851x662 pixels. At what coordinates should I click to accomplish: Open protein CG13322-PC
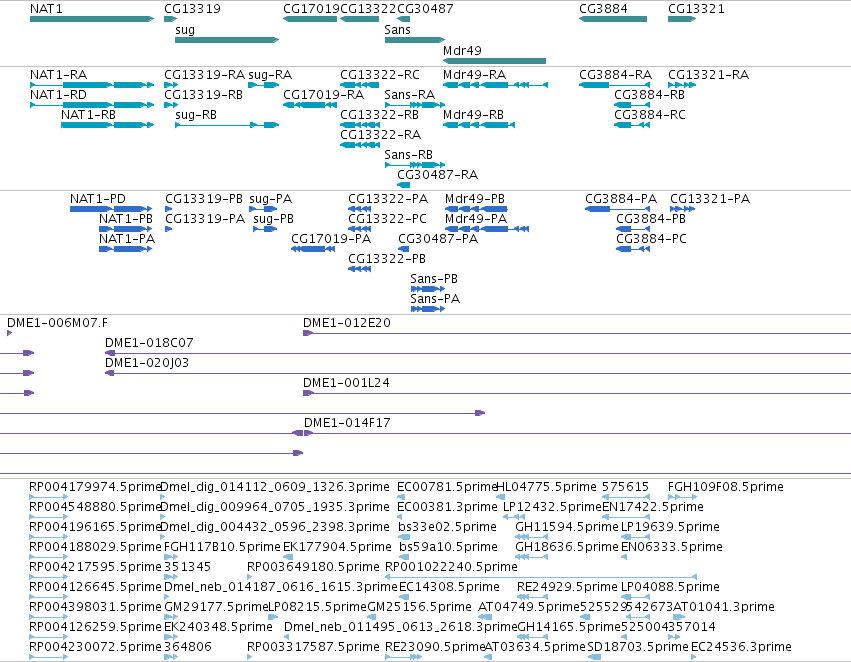[388, 219]
